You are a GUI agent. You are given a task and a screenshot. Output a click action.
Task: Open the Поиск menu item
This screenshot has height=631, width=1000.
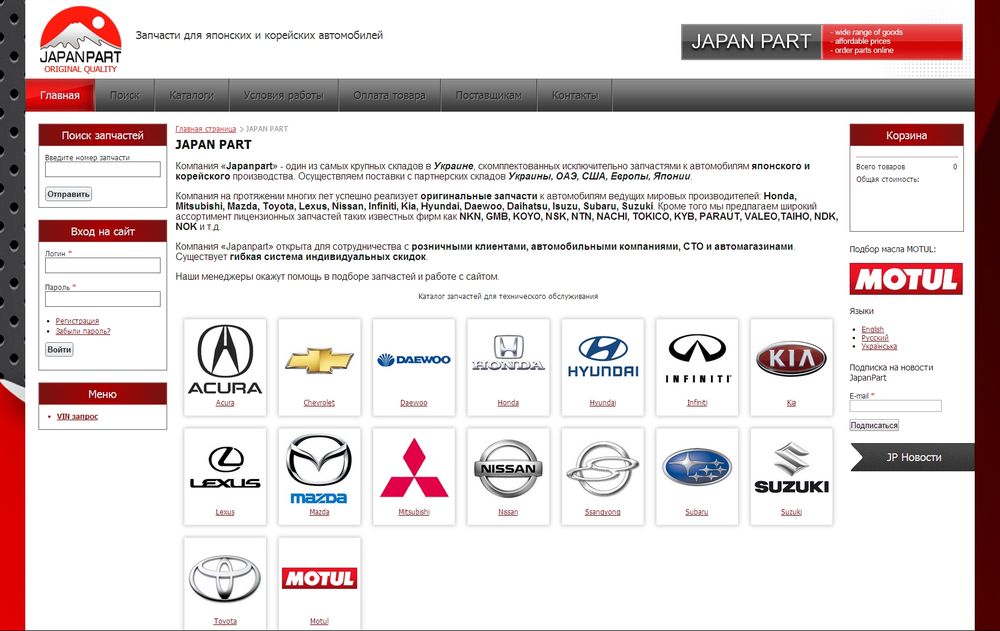click(124, 95)
